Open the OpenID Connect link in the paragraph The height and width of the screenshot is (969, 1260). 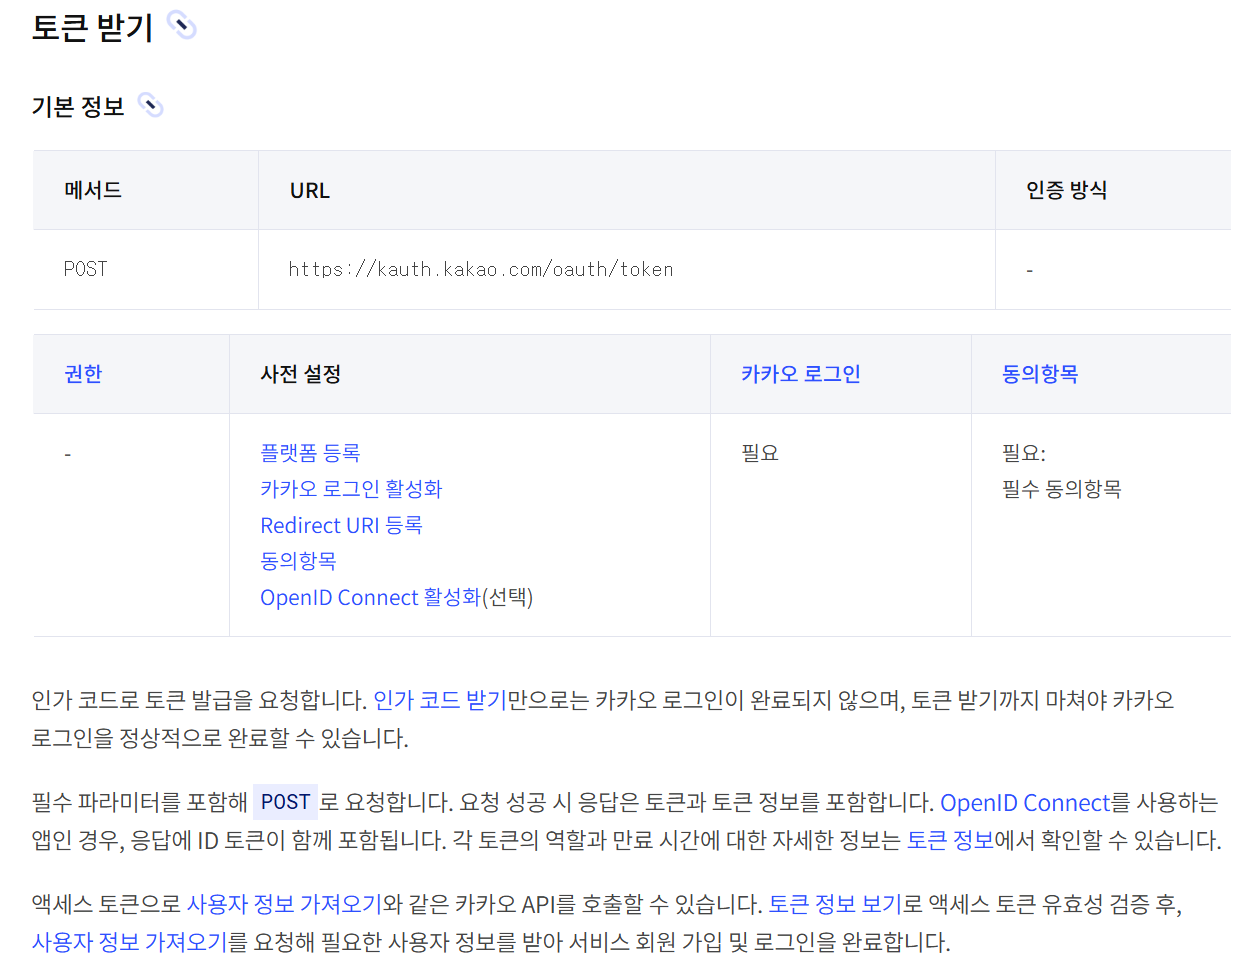[1025, 802]
